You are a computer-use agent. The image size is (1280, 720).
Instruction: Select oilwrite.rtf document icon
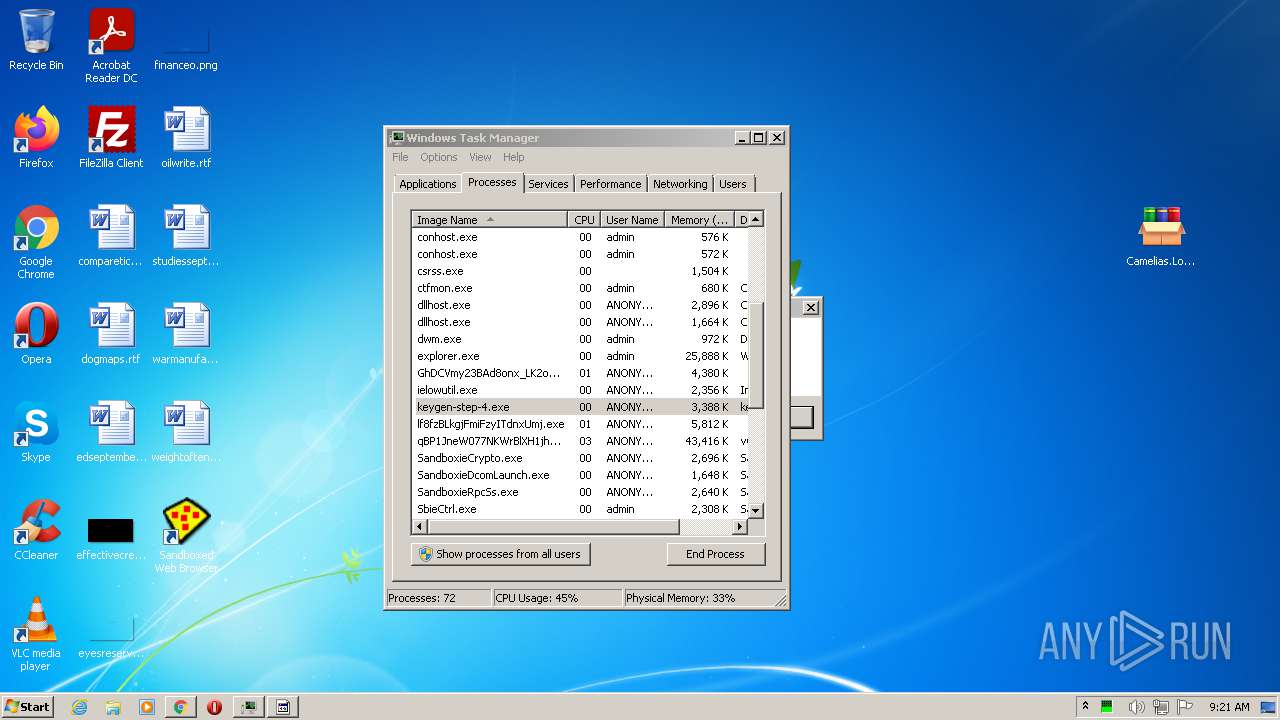[186, 138]
